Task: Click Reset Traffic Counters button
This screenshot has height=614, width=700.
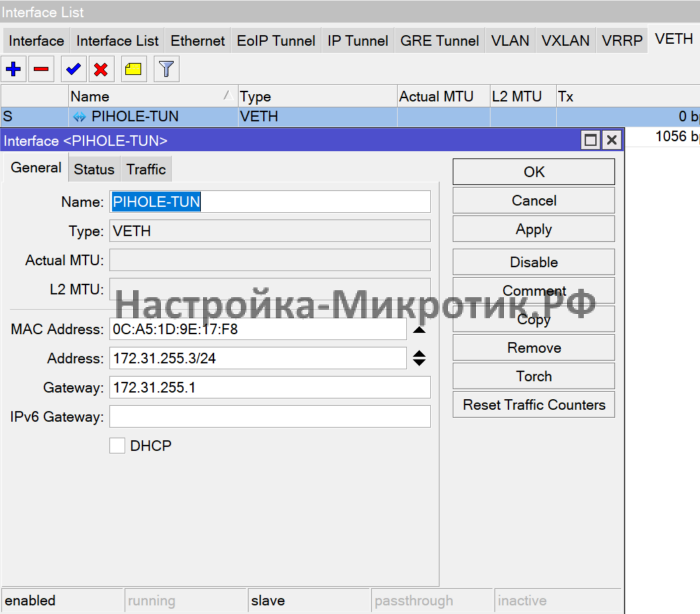Action: pyautogui.click(x=533, y=405)
